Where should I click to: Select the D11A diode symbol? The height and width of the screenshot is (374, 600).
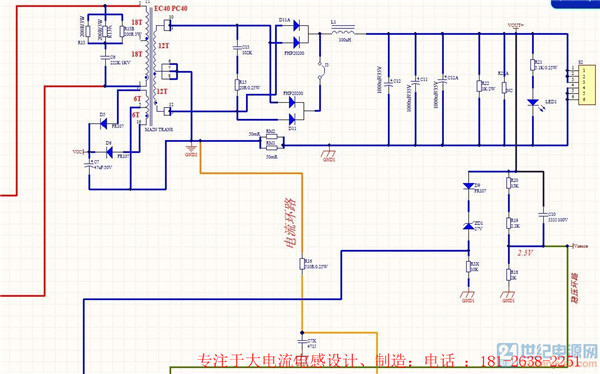coord(297,26)
